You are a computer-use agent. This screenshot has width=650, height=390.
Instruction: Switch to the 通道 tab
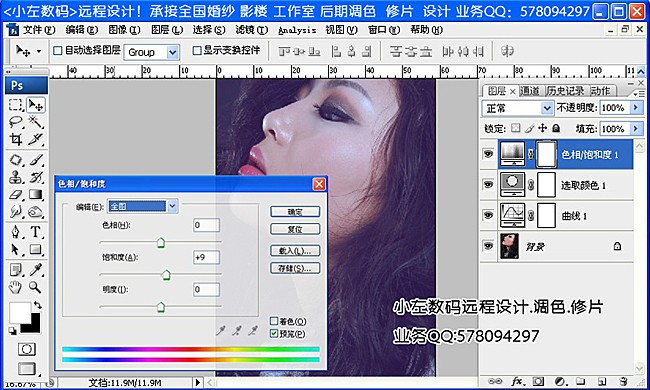(x=530, y=91)
